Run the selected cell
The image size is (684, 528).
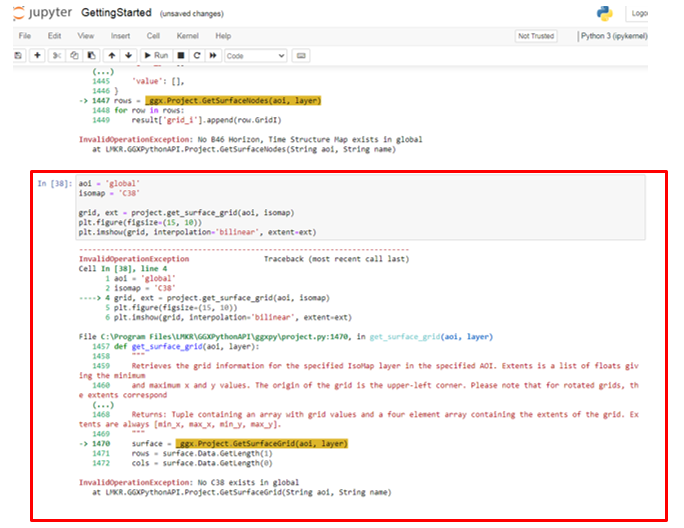[156, 55]
